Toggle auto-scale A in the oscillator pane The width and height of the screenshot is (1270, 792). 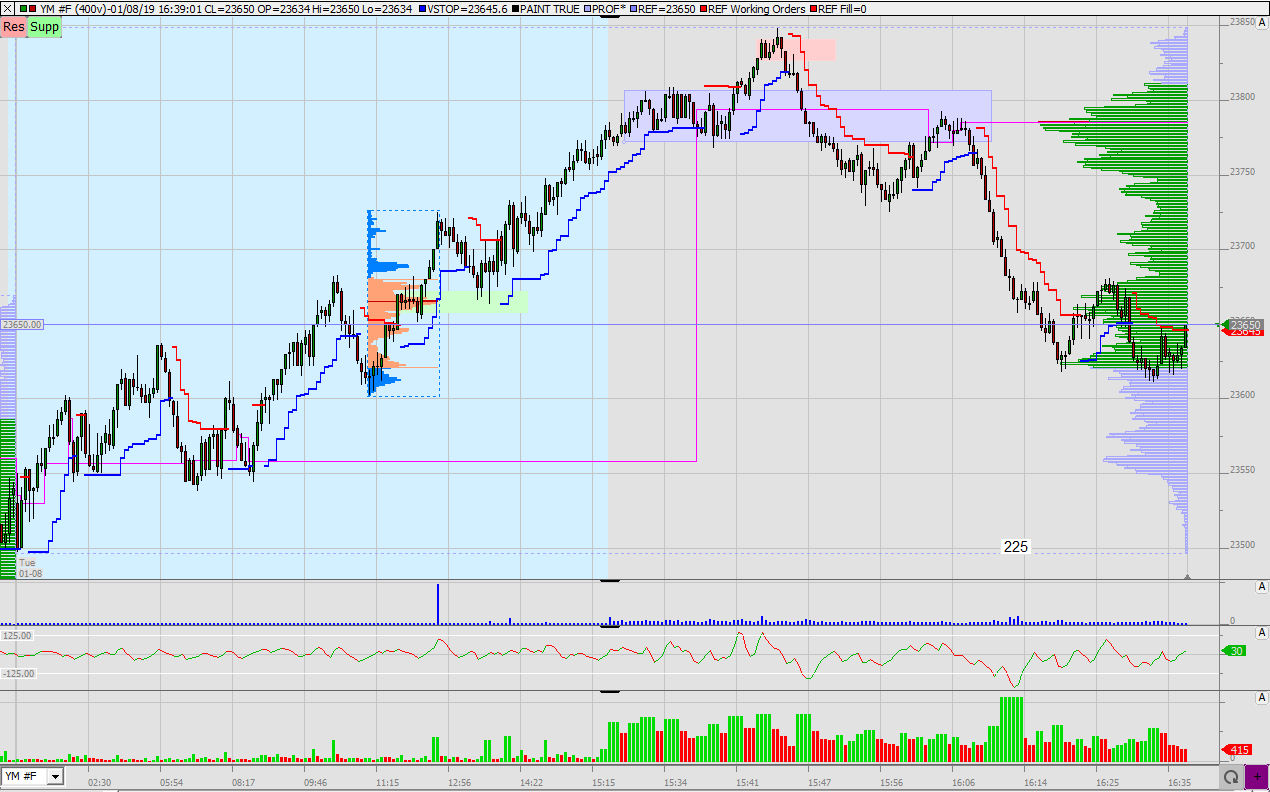[x=1262, y=633]
